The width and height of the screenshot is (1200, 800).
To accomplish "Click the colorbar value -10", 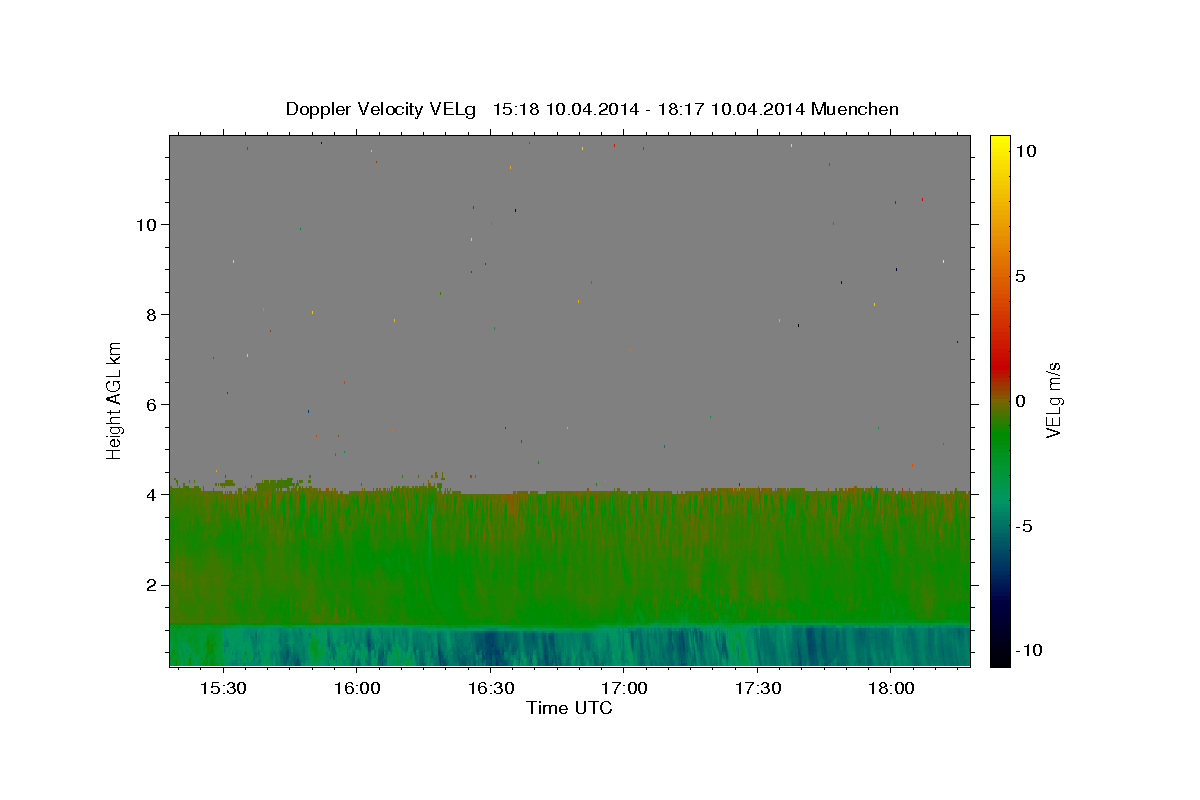I will pos(1029,651).
